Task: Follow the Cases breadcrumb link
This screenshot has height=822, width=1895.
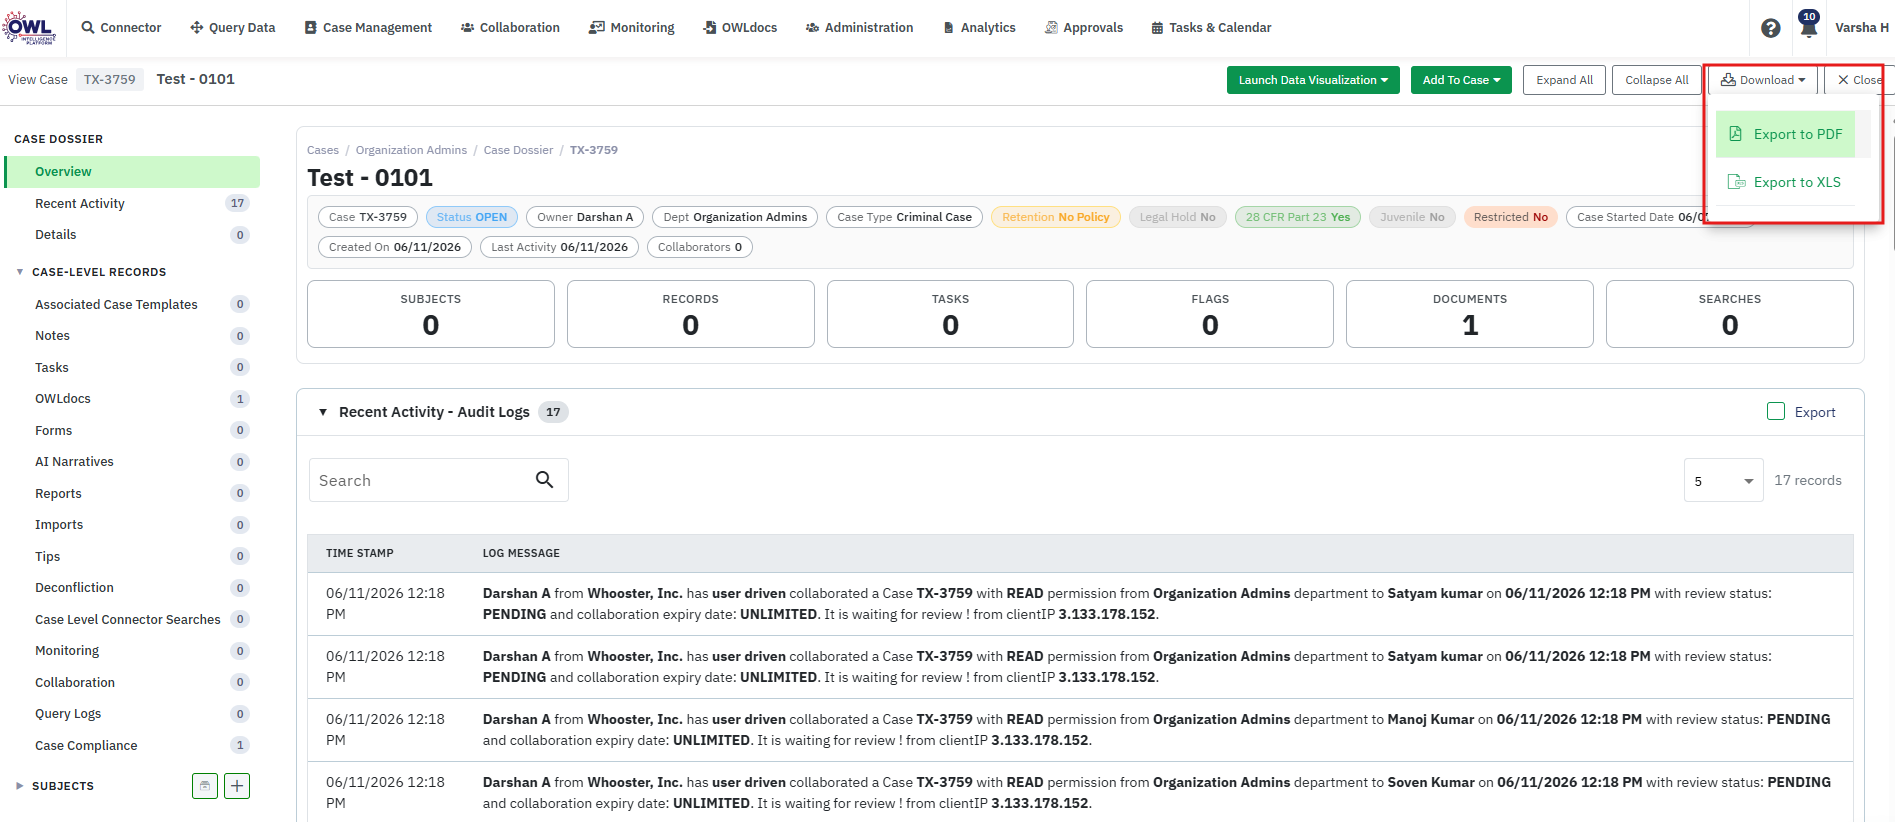Action: point(323,150)
